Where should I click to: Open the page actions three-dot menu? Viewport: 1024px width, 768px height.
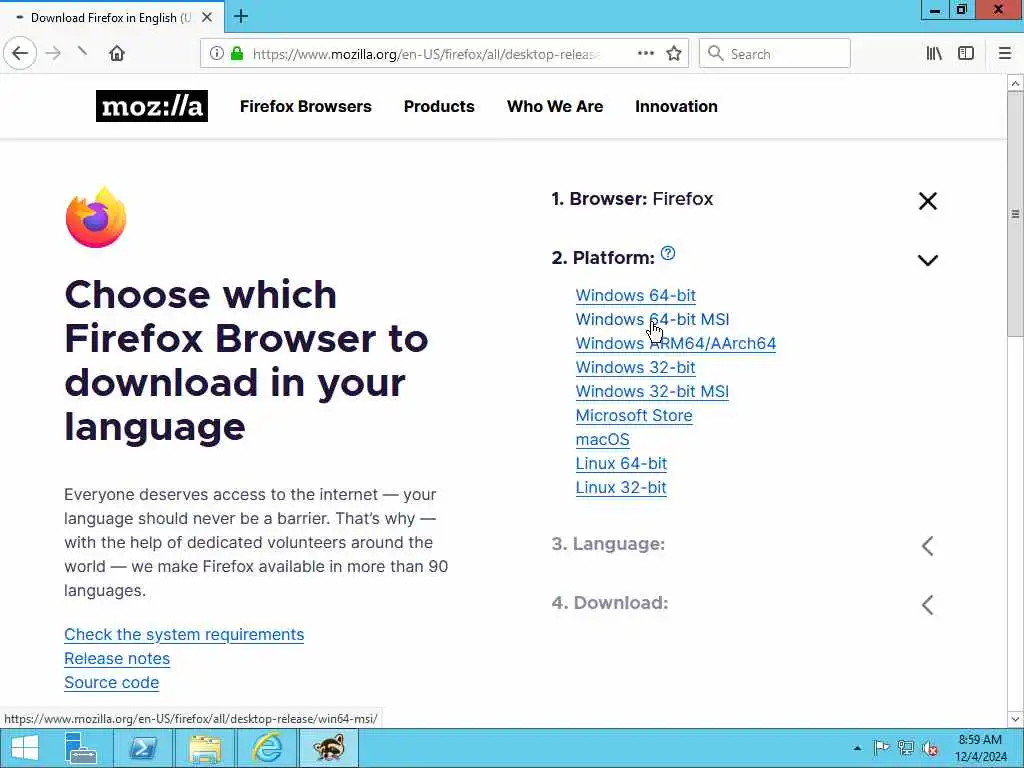click(646, 54)
